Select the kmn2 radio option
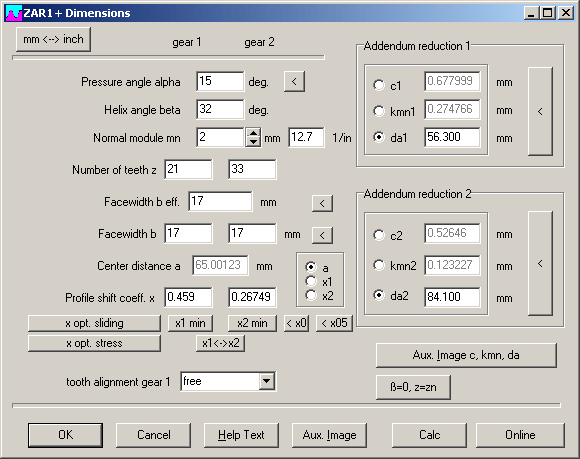Image resolution: width=580 pixels, height=459 pixels. coord(379,265)
